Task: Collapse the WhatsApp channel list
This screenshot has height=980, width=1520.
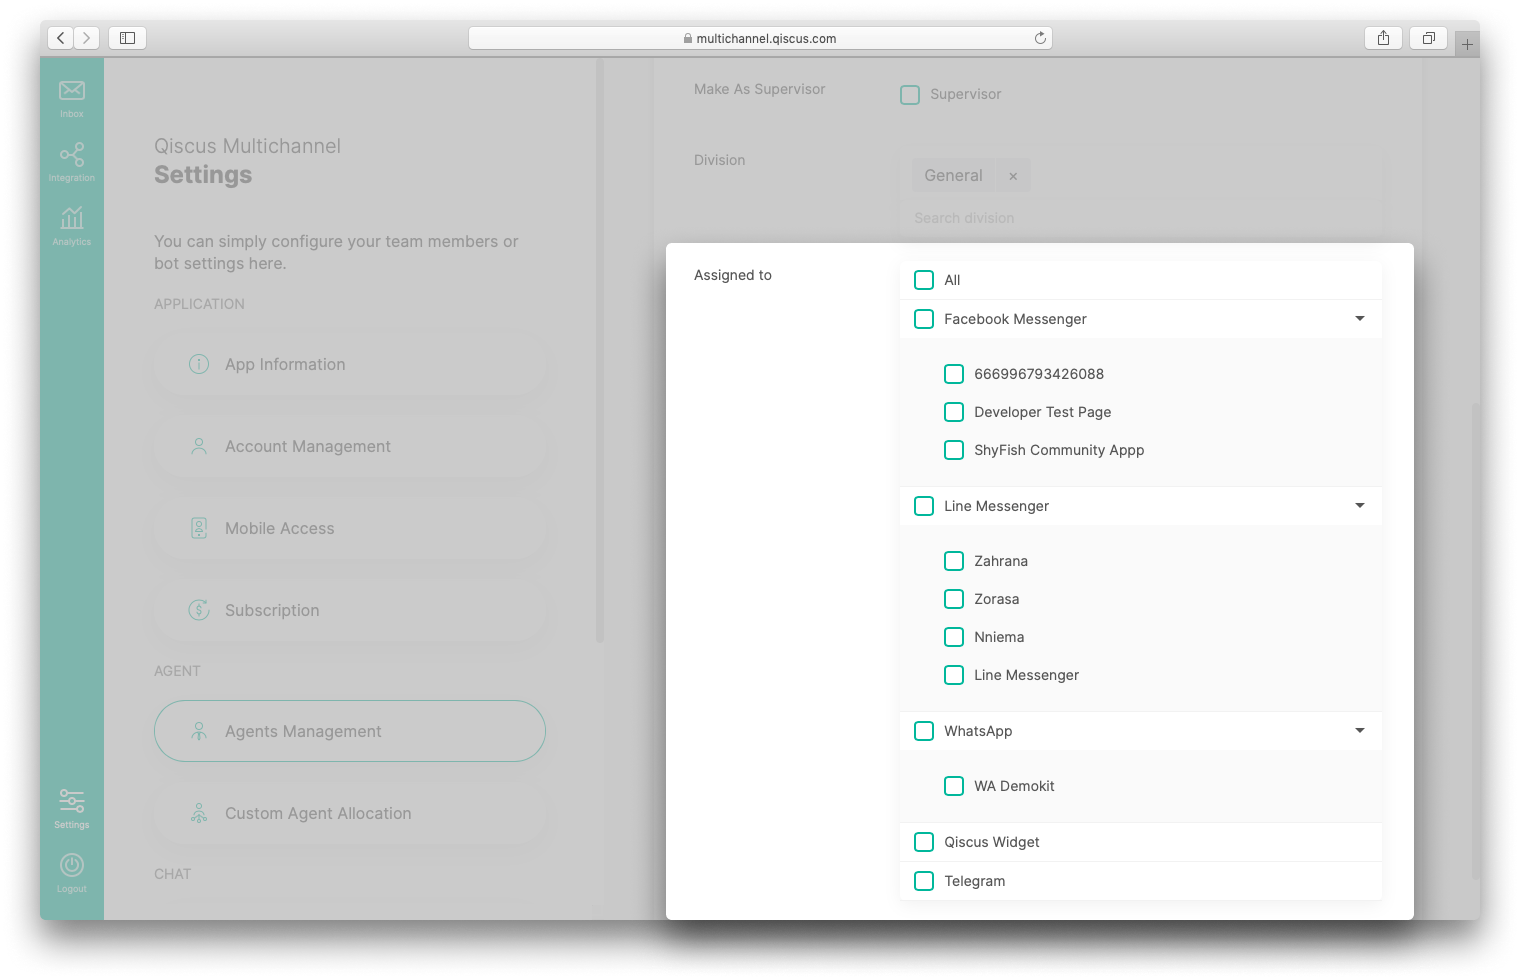Action: click(1359, 731)
